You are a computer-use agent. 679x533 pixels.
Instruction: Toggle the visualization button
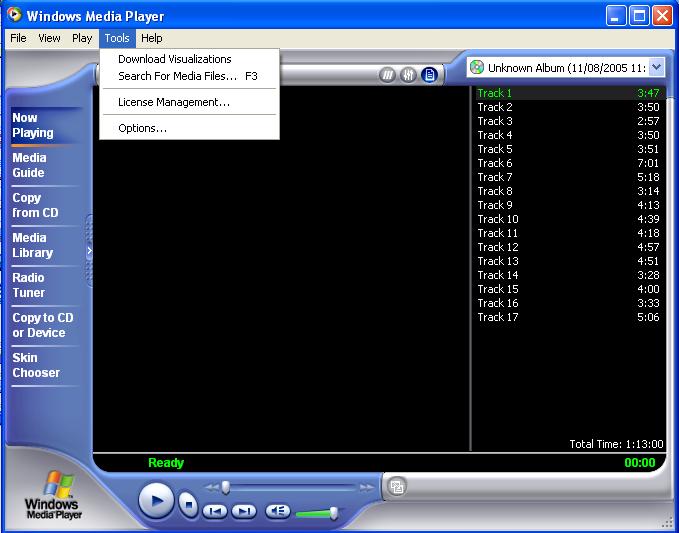388,75
